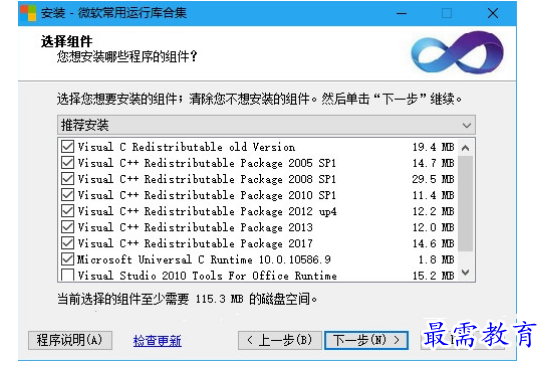Uncheck Visual C++ Redistributable Package 2005 SP1
Viewport: 545px width, 366px height.
tap(67, 163)
